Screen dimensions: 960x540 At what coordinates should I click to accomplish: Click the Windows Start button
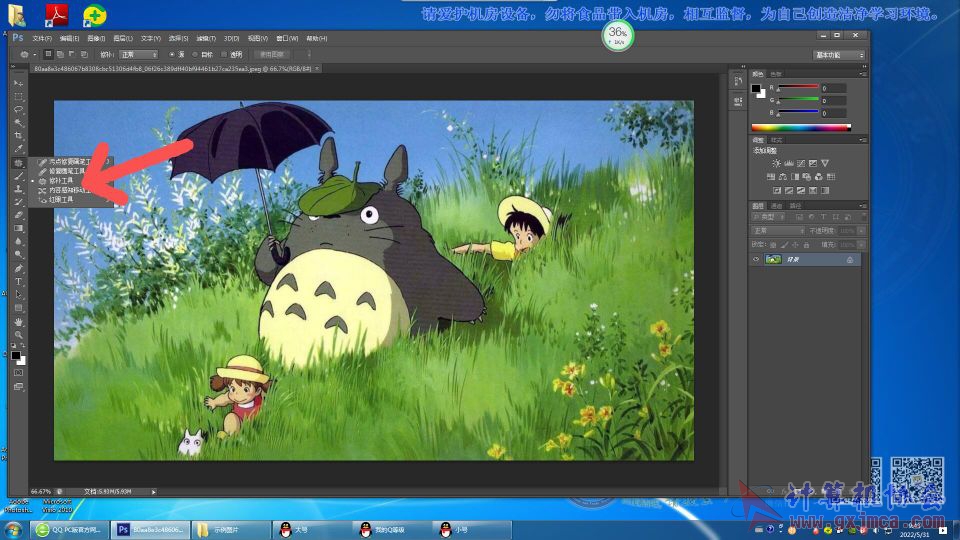pyautogui.click(x=13, y=530)
